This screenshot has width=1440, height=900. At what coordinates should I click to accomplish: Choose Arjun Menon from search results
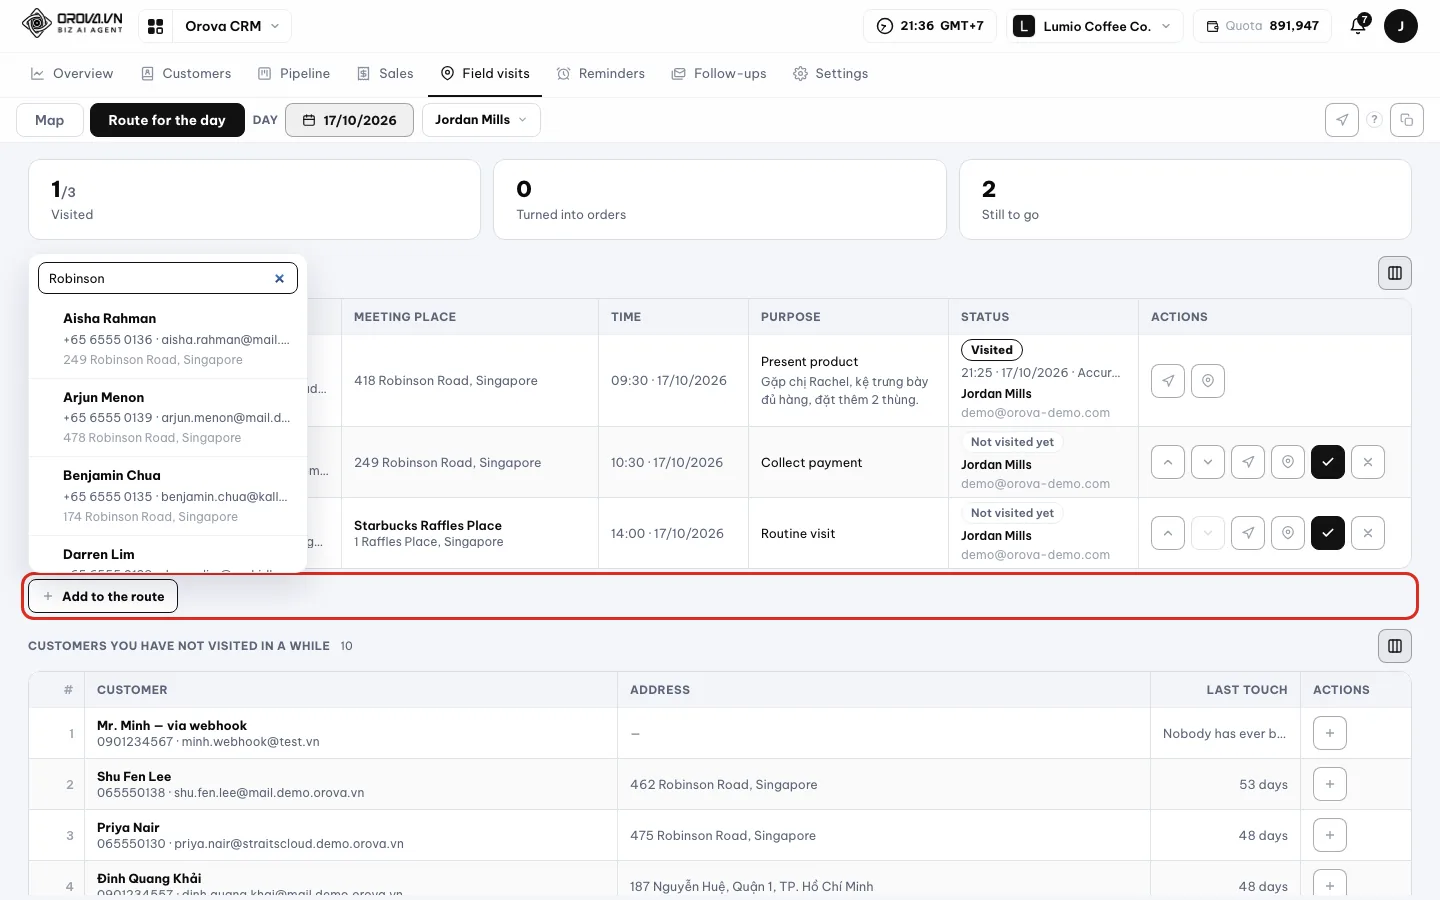(x=168, y=417)
